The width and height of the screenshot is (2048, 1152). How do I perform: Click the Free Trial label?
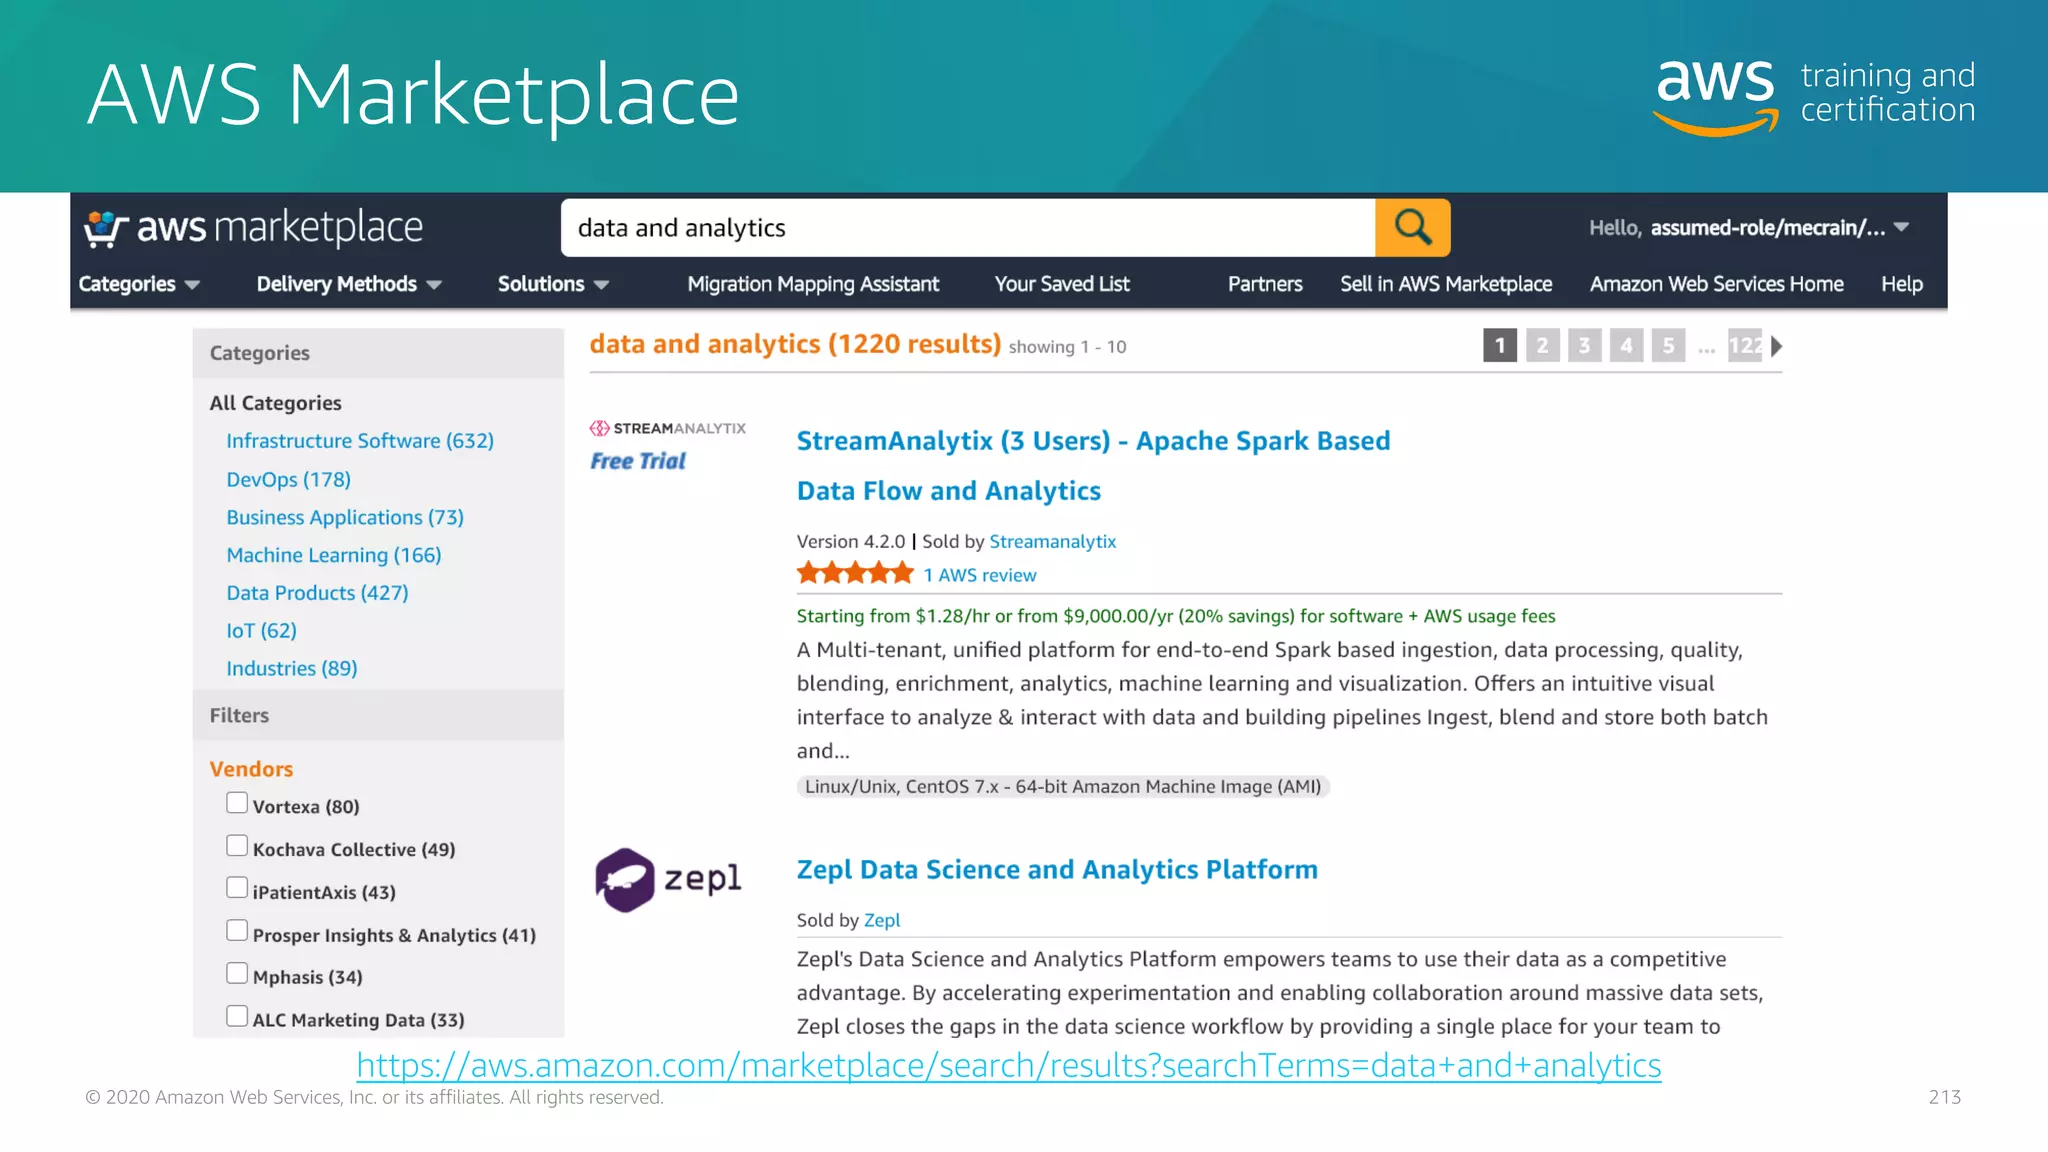point(638,461)
